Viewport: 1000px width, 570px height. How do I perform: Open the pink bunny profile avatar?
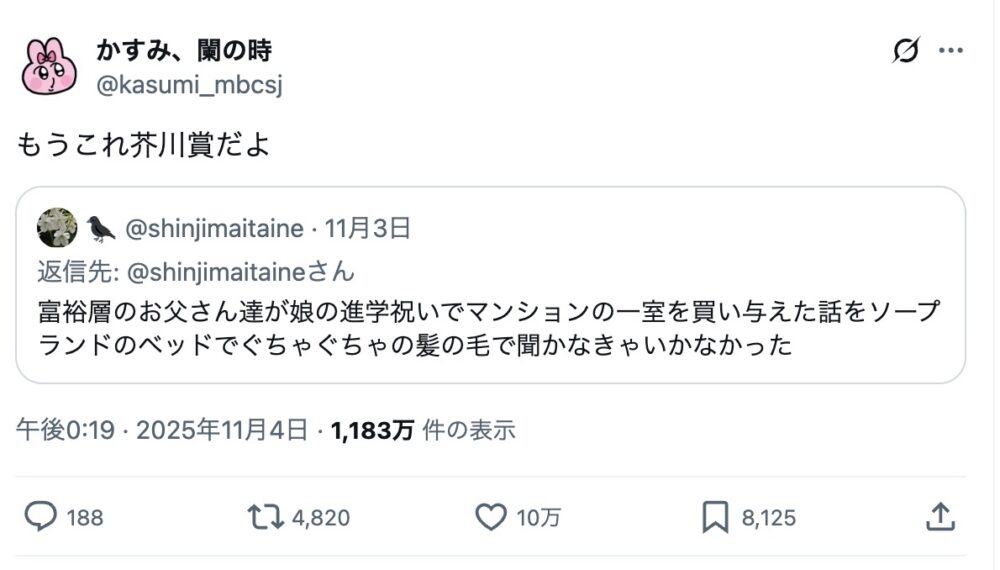pos(49,66)
